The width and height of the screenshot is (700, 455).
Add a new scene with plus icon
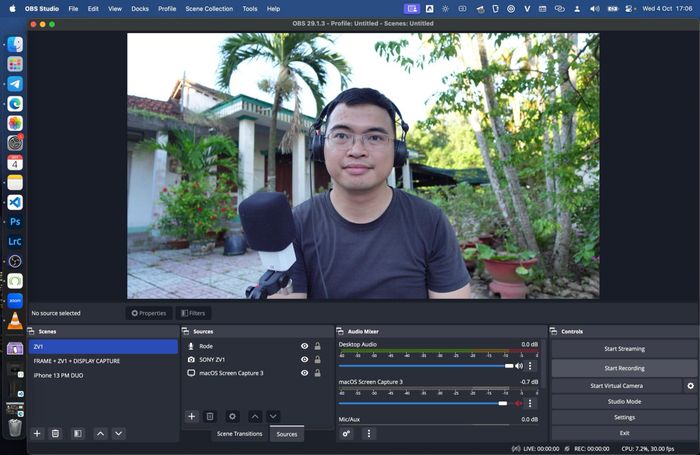tap(37, 433)
